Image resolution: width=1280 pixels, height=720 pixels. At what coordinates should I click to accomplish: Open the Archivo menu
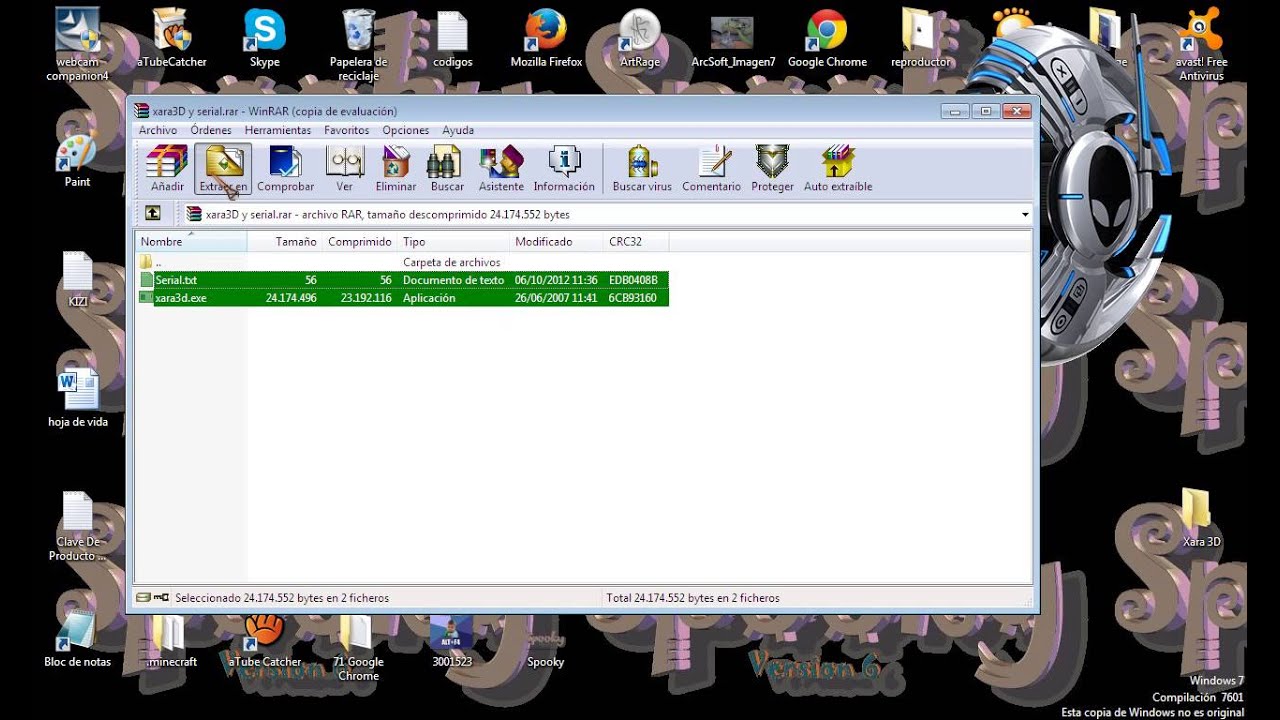coord(158,130)
